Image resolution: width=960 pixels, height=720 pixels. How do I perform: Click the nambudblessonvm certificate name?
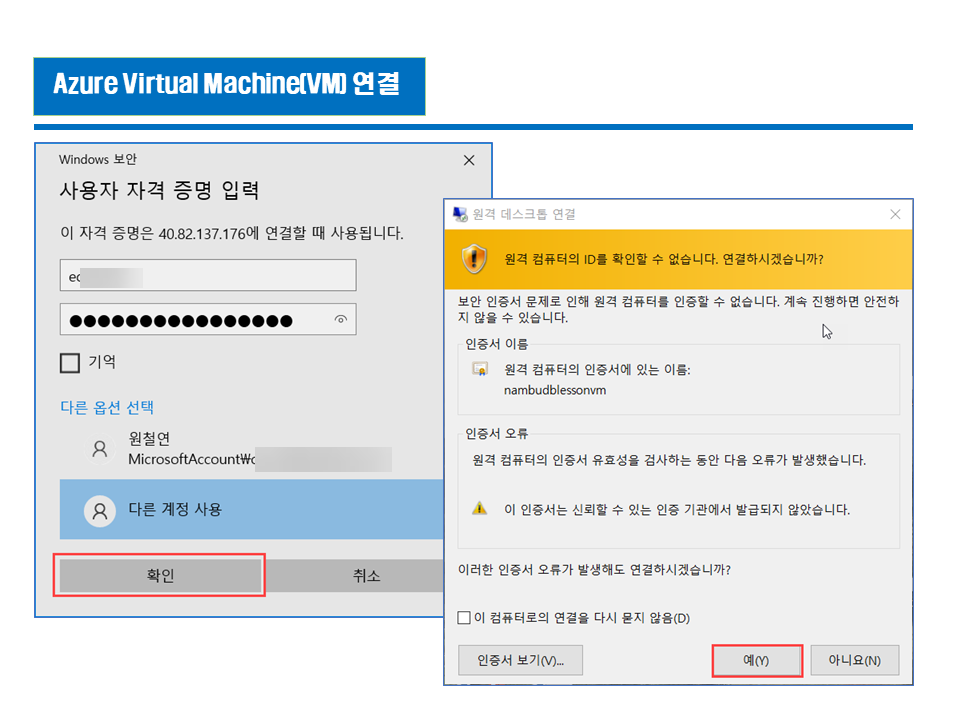(x=555, y=390)
